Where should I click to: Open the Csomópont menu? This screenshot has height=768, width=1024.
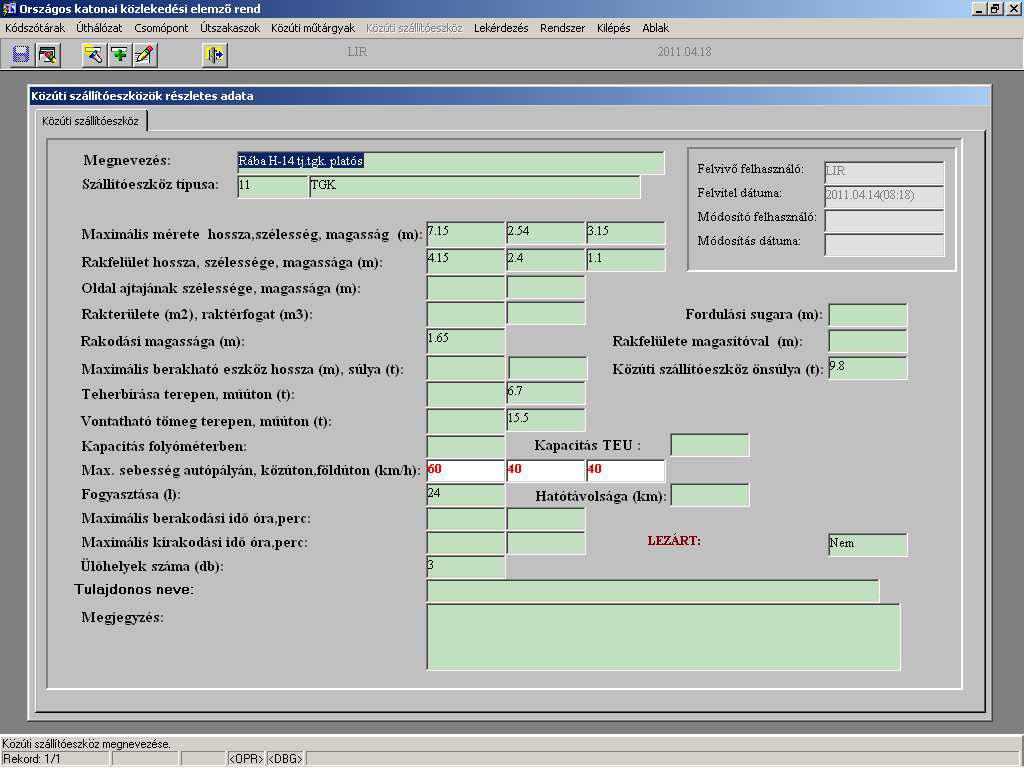[161, 28]
